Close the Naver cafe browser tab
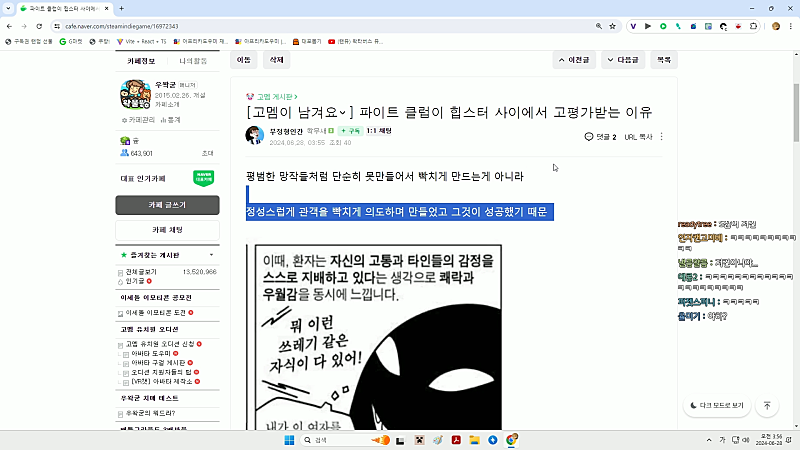 tap(107, 8)
